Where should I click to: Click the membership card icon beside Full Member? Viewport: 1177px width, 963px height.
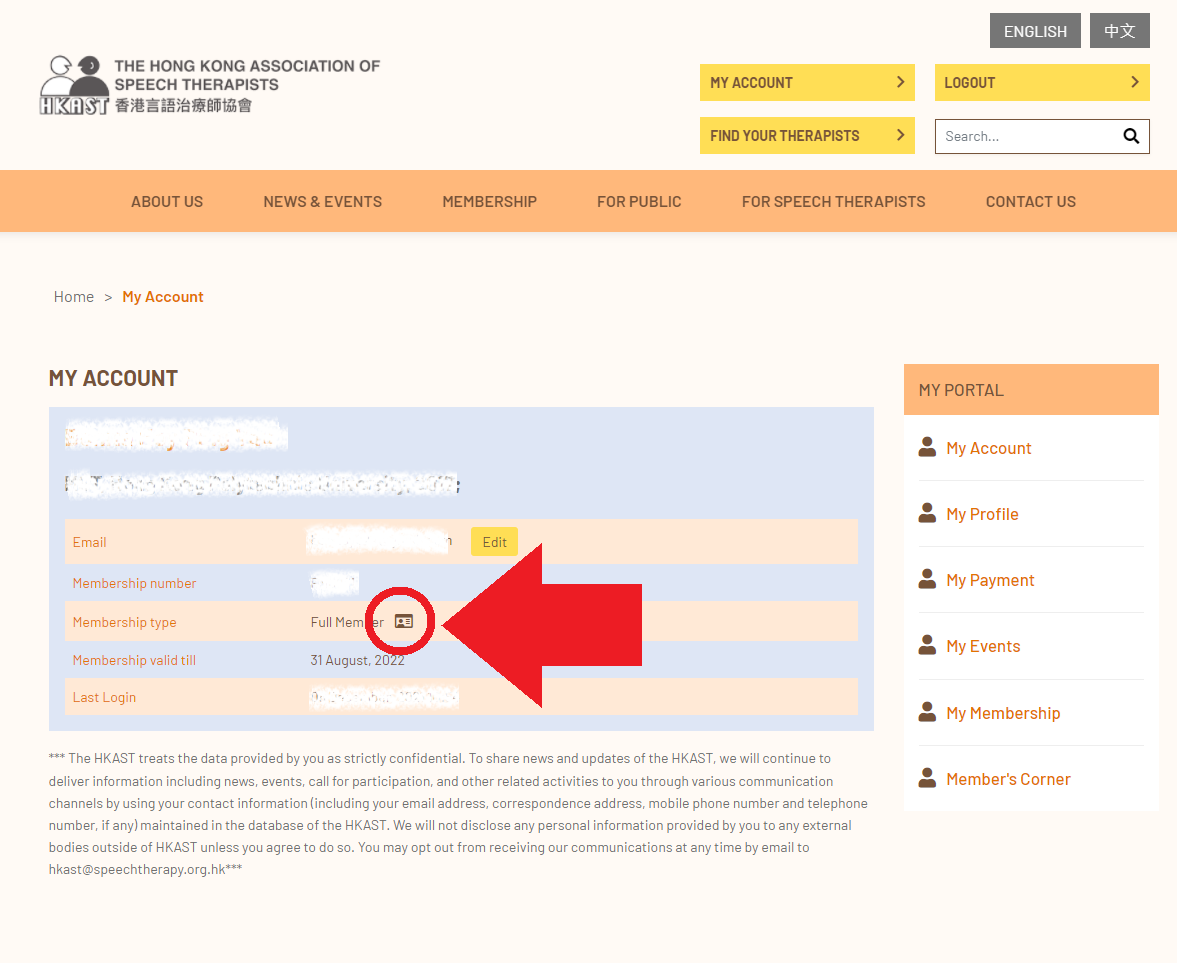point(404,621)
